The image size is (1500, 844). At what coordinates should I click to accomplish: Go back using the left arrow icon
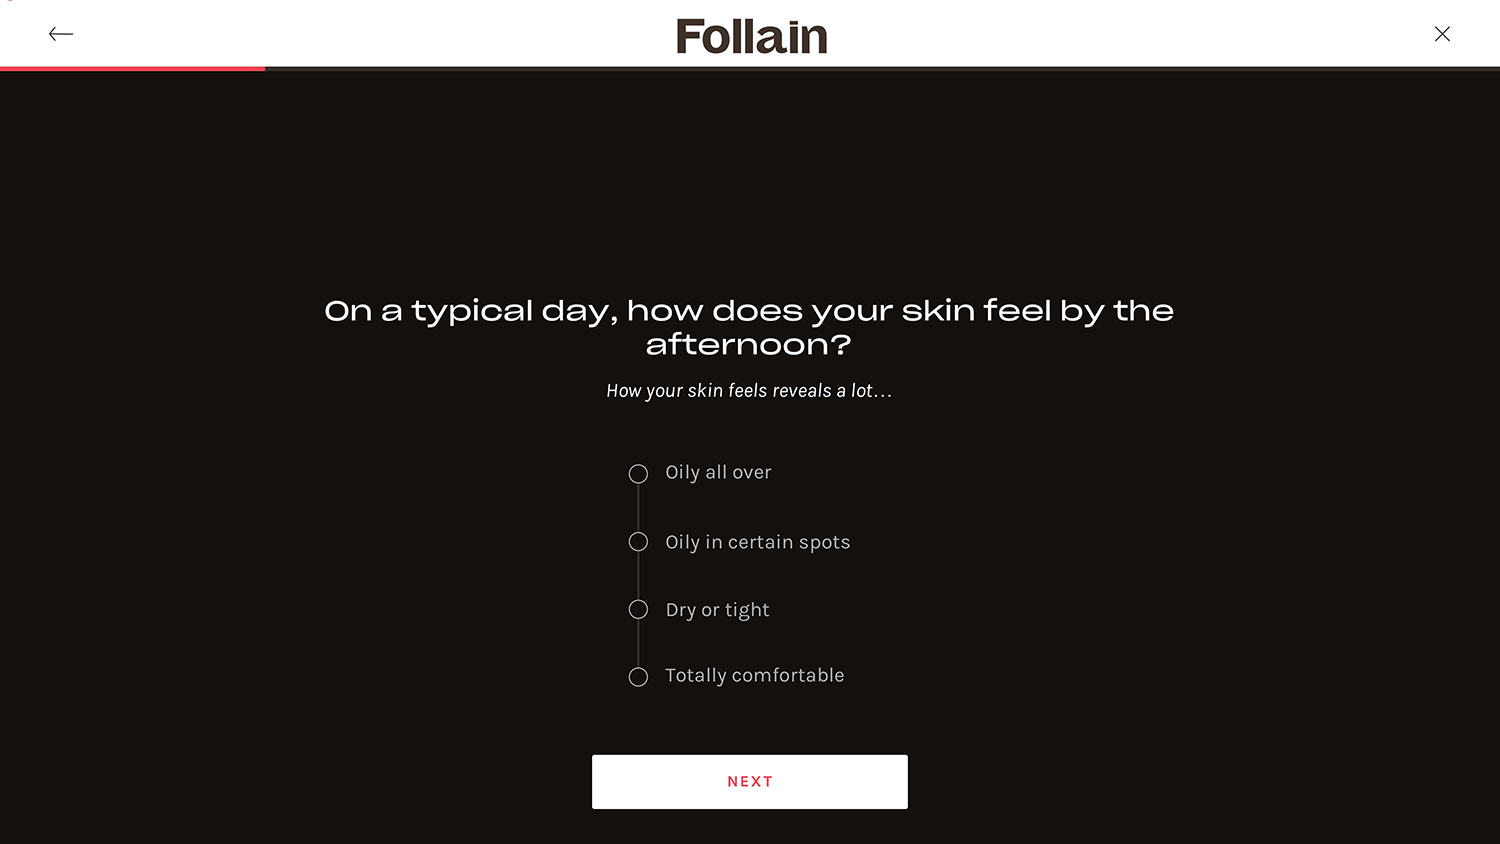point(61,34)
